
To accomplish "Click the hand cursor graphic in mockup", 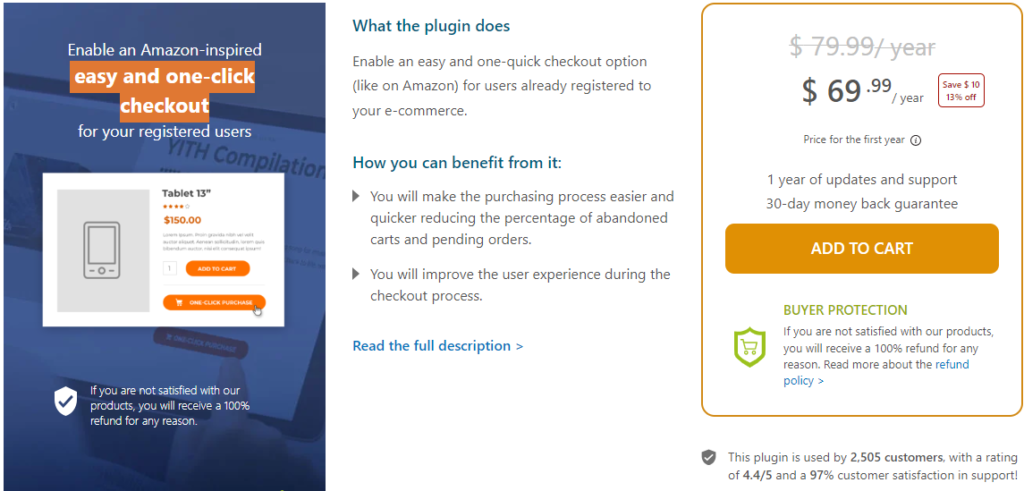I will [x=257, y=309].
